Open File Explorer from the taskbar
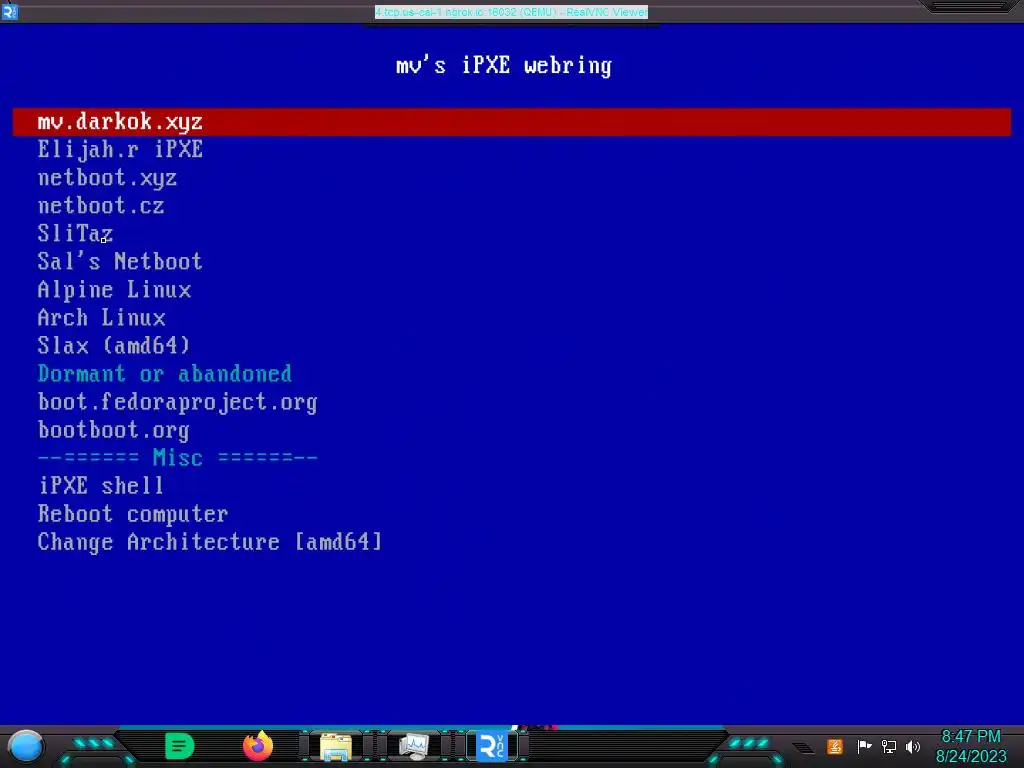The height and width of the screenshot is (768, 1024). coord(336,746)
